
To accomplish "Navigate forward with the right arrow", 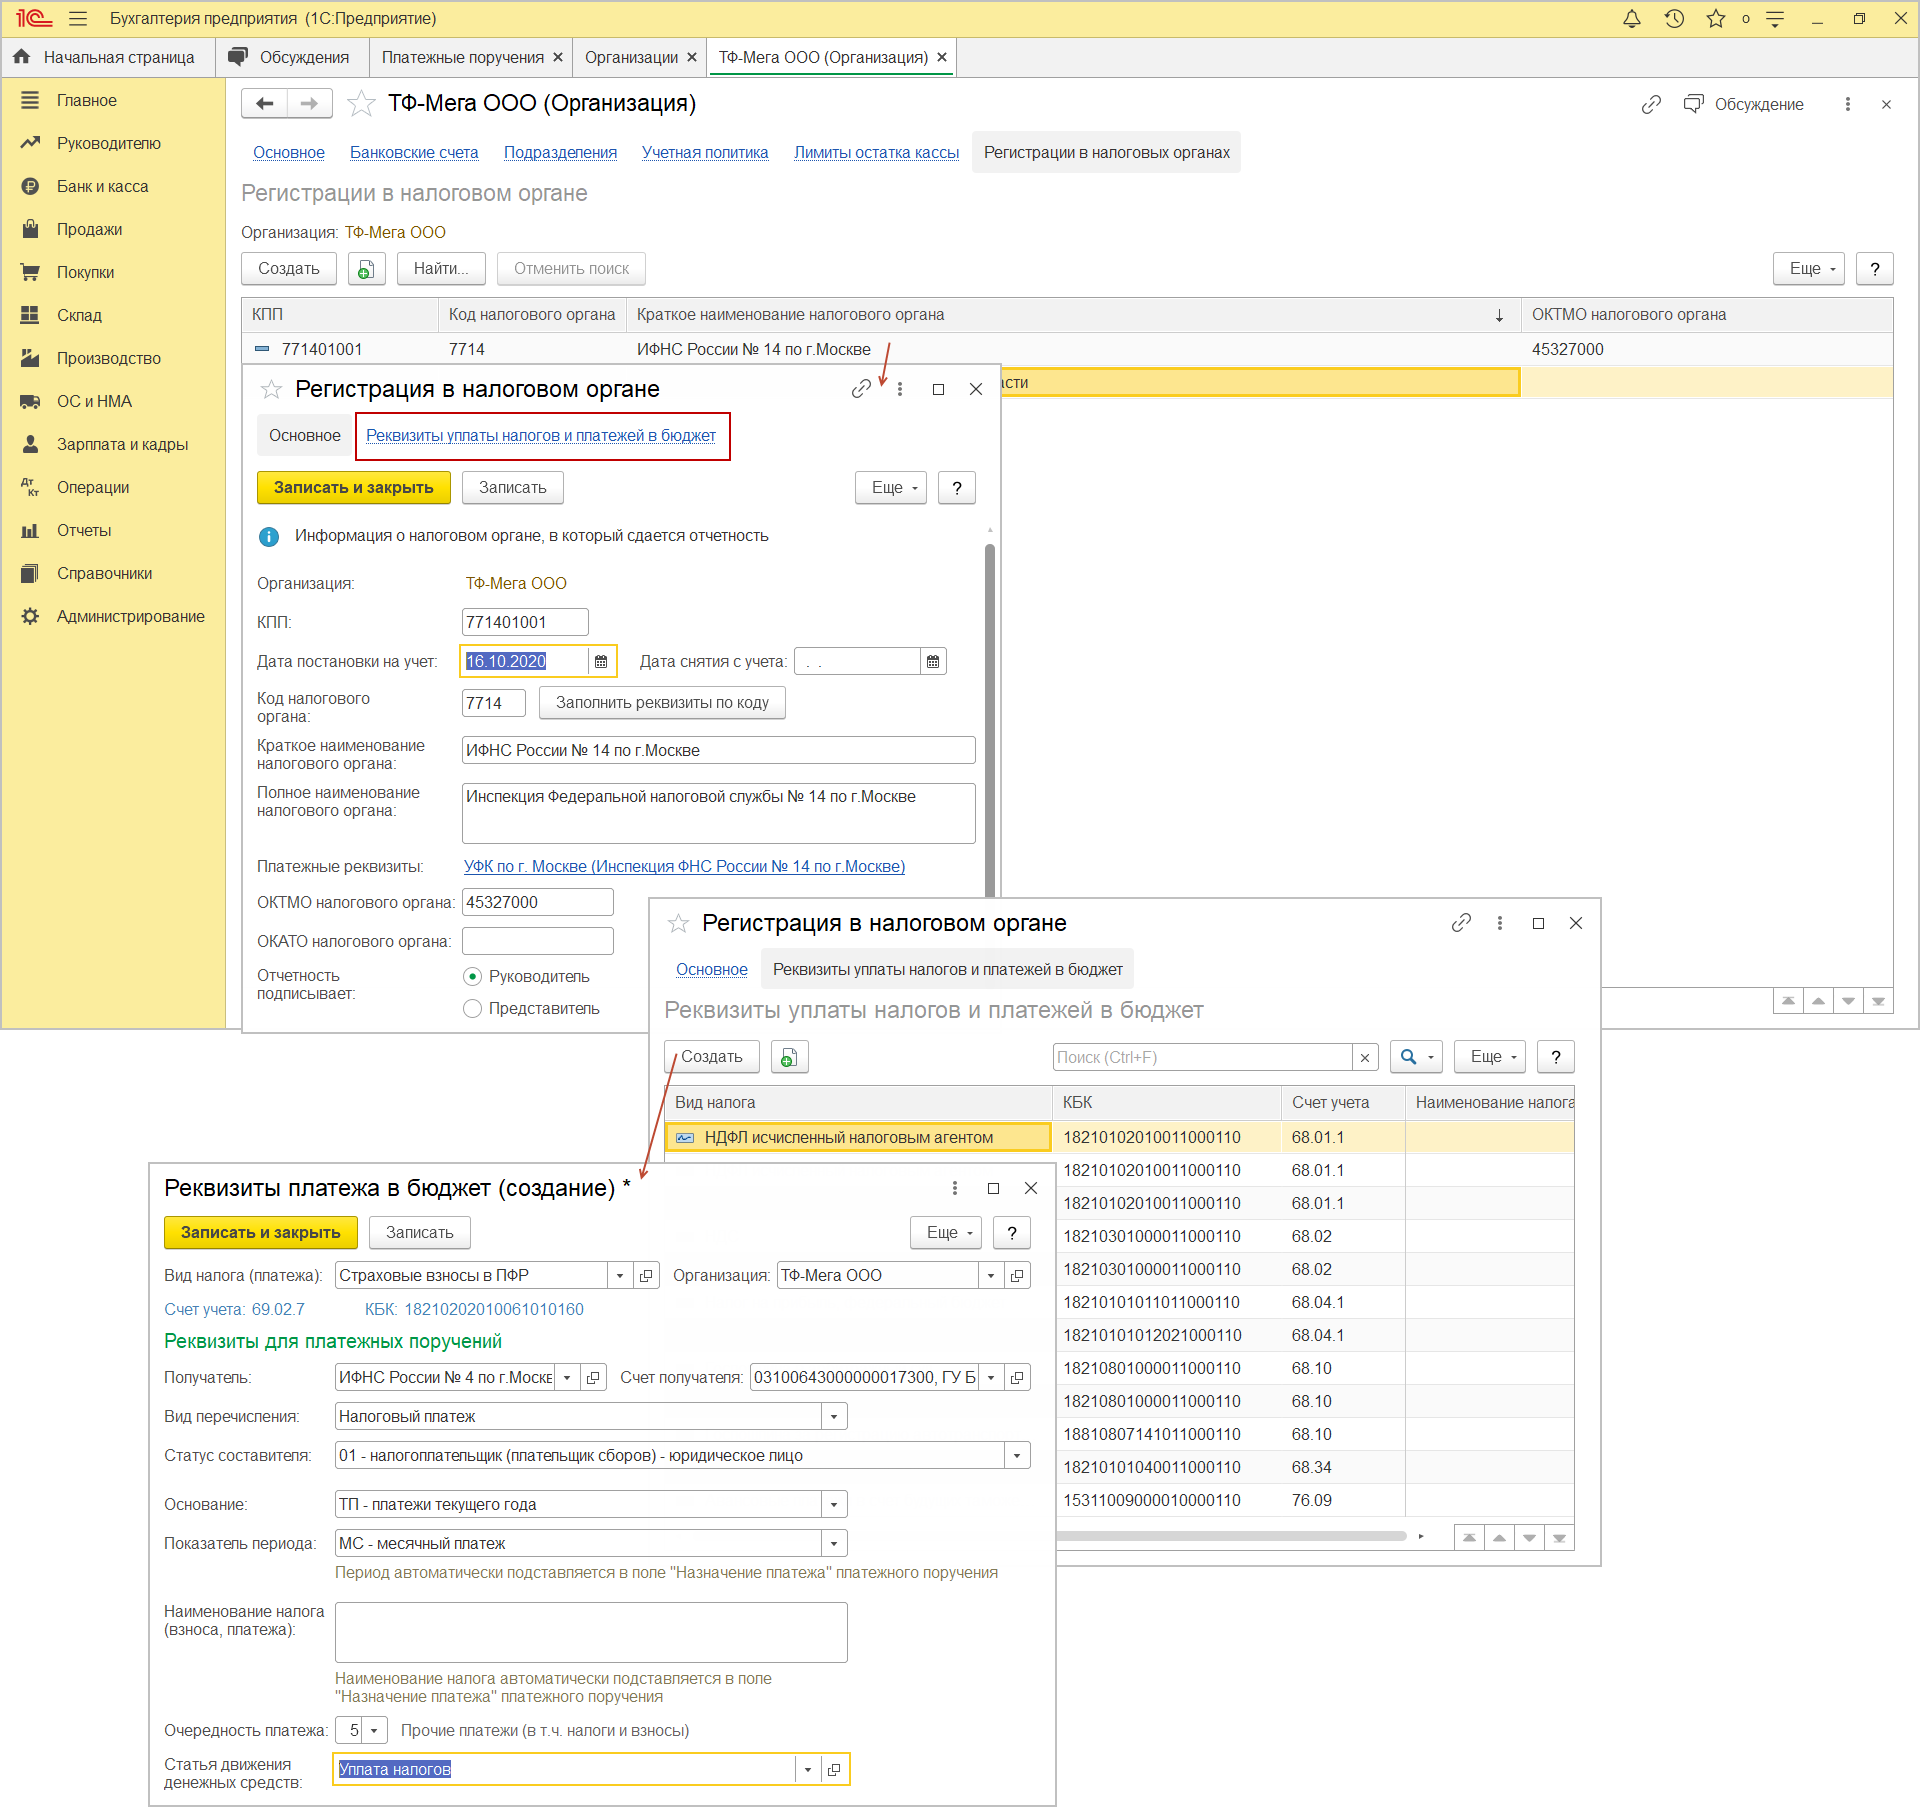I will [310, 103].
